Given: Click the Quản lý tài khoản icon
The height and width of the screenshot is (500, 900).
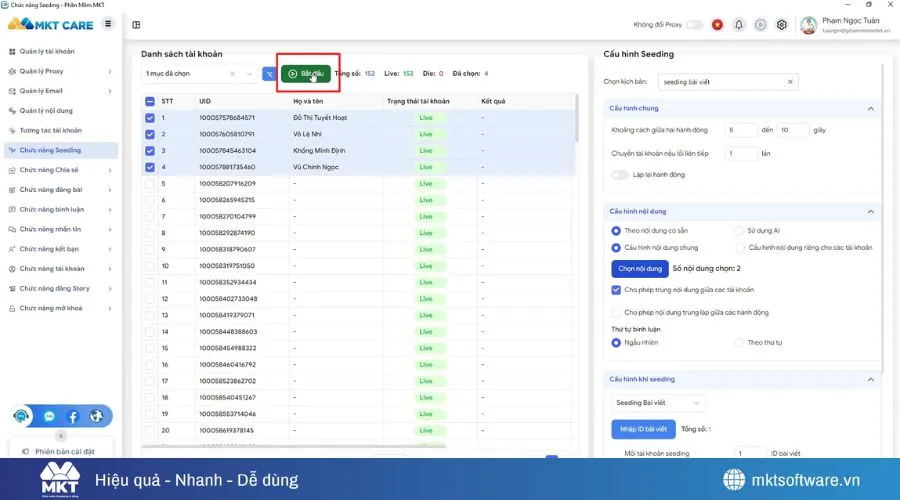Looking at the screenshot, I should [x=12, y=52].
